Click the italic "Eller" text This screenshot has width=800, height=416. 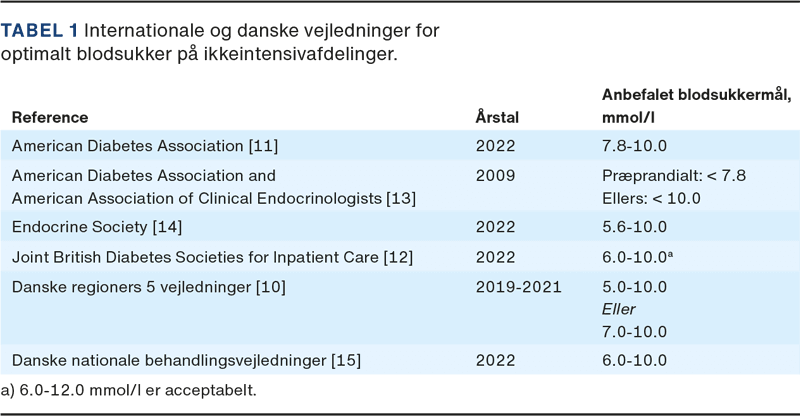tap(618, 309)
